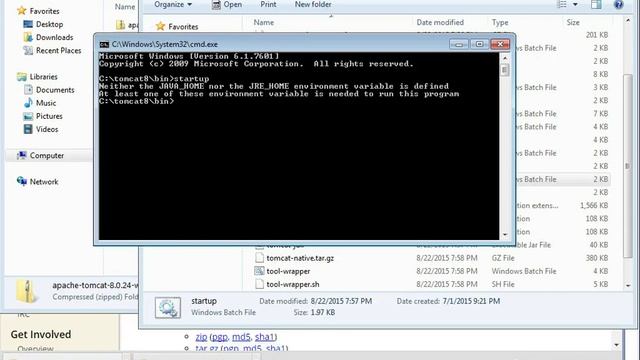Screen dimensions: 640x360
Task: Click the Explorer file list scrollbar thumb
Action: click(x=628, y=166)
